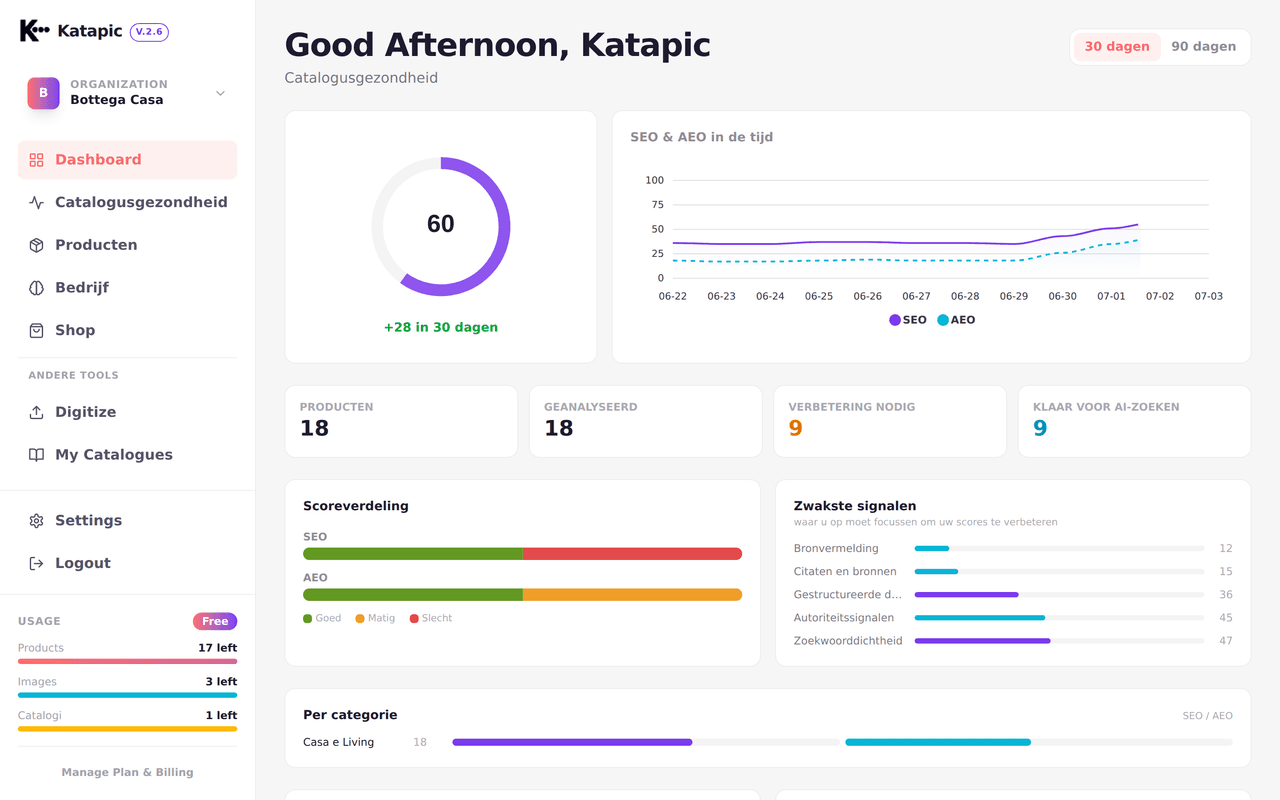Viewport: 1280px width, 800px height.
Task: Open the Klaar voor AI-zoeken card
Action: (x=1134, y=422)
